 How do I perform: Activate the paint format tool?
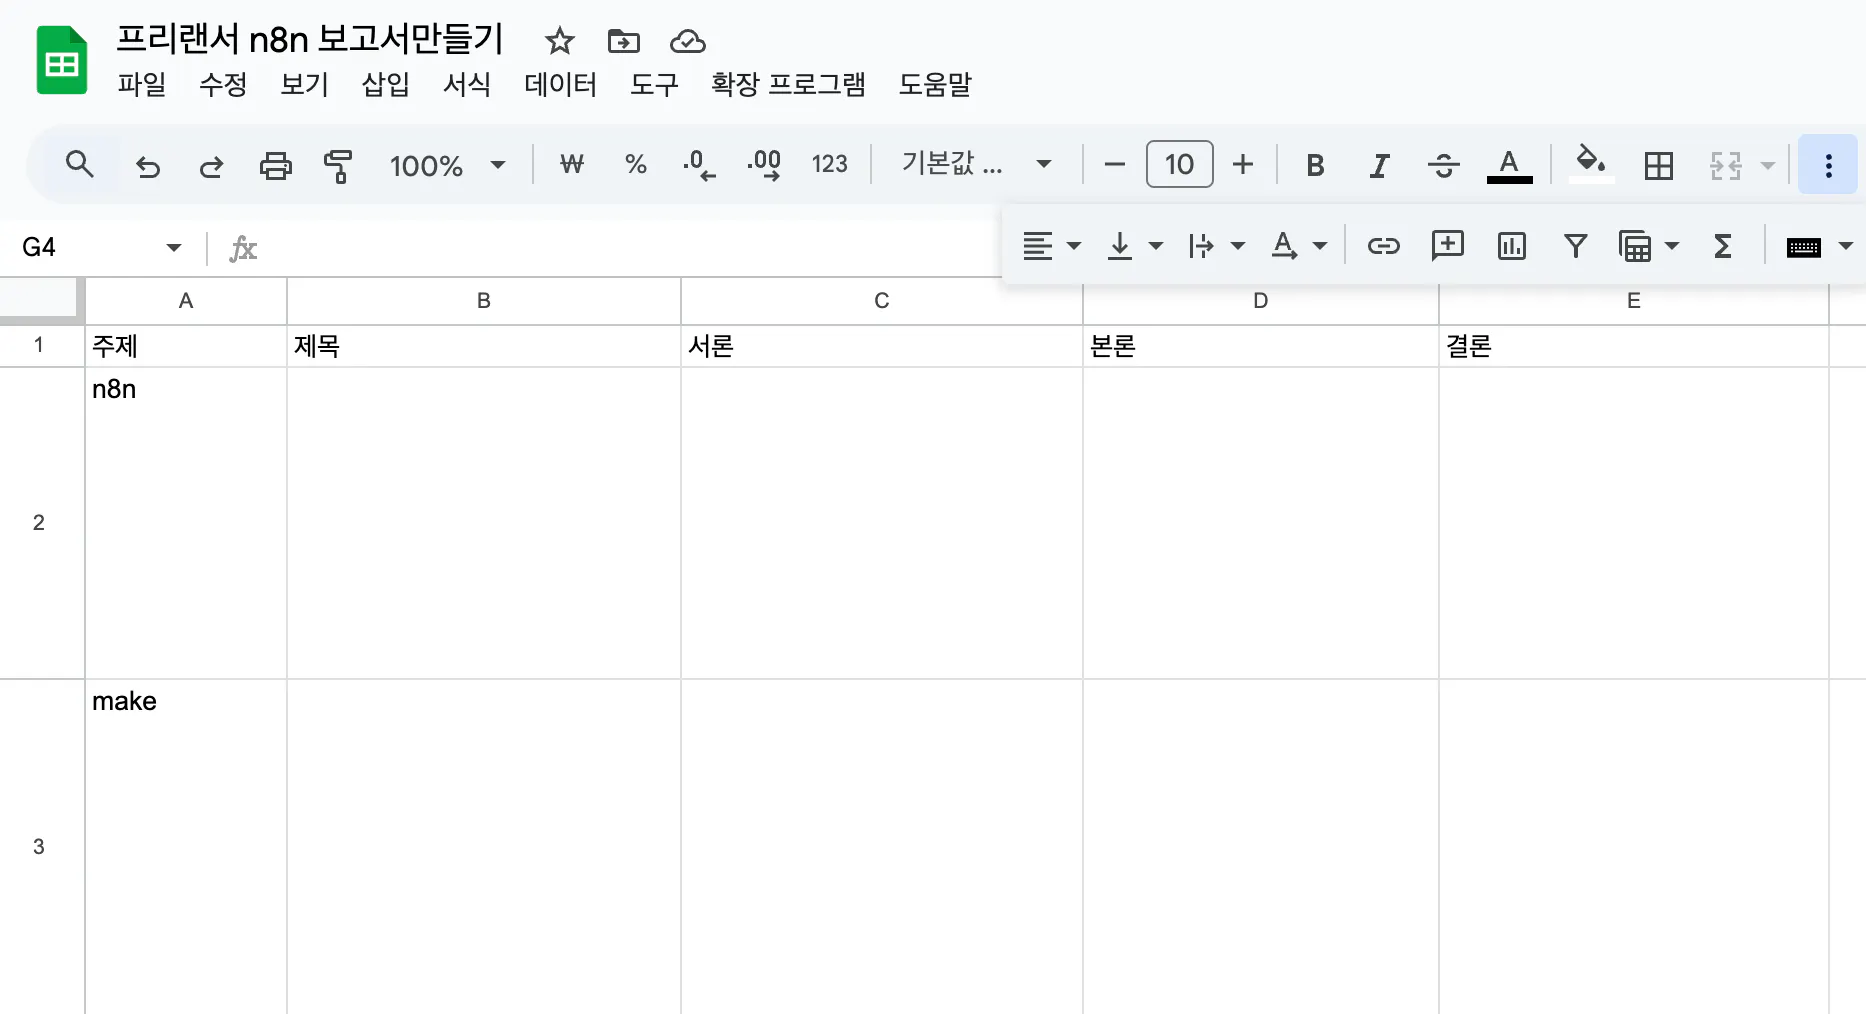[x=338, y=165]
